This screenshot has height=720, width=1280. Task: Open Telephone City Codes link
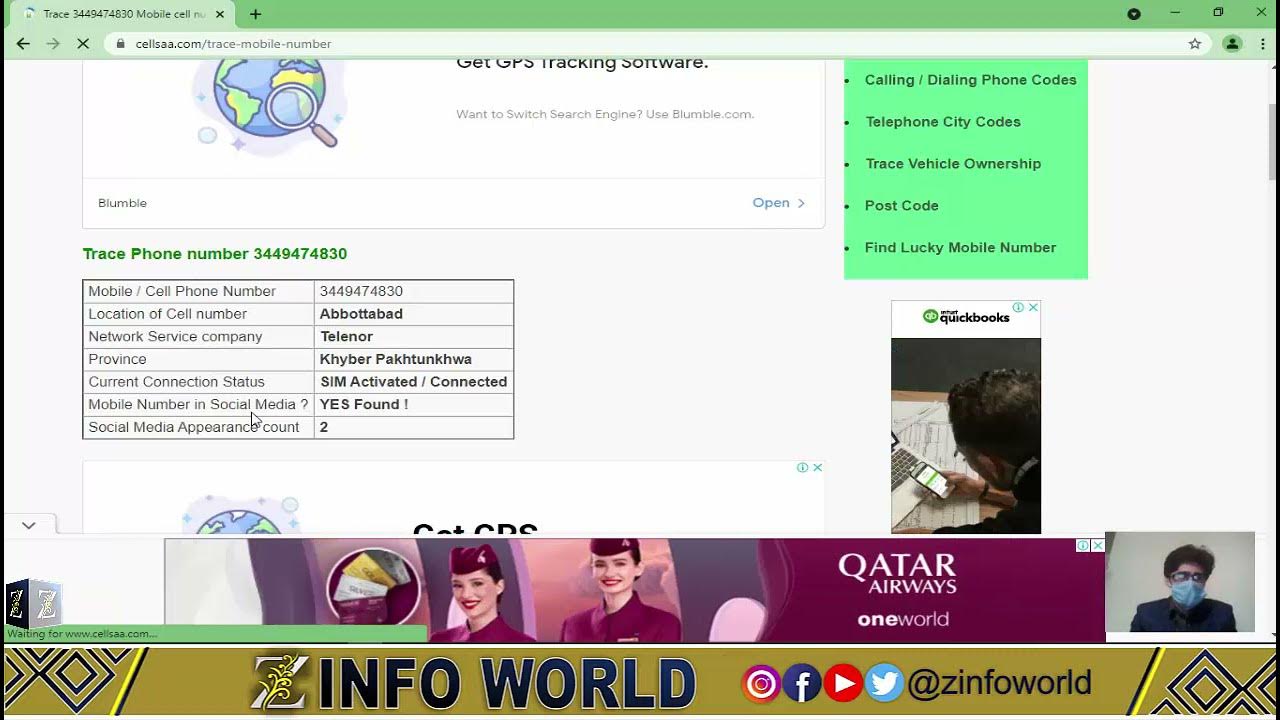click(x=943, y=122)
